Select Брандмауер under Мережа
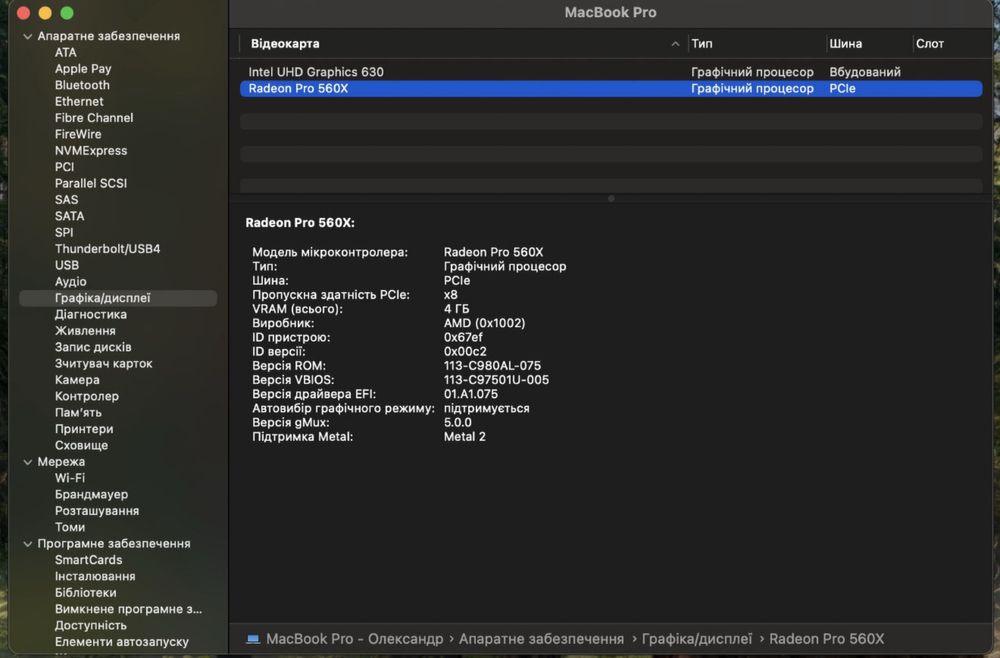Image resolution: width=1000 pixels, height=658 pixels. click(x=91, y=495)
